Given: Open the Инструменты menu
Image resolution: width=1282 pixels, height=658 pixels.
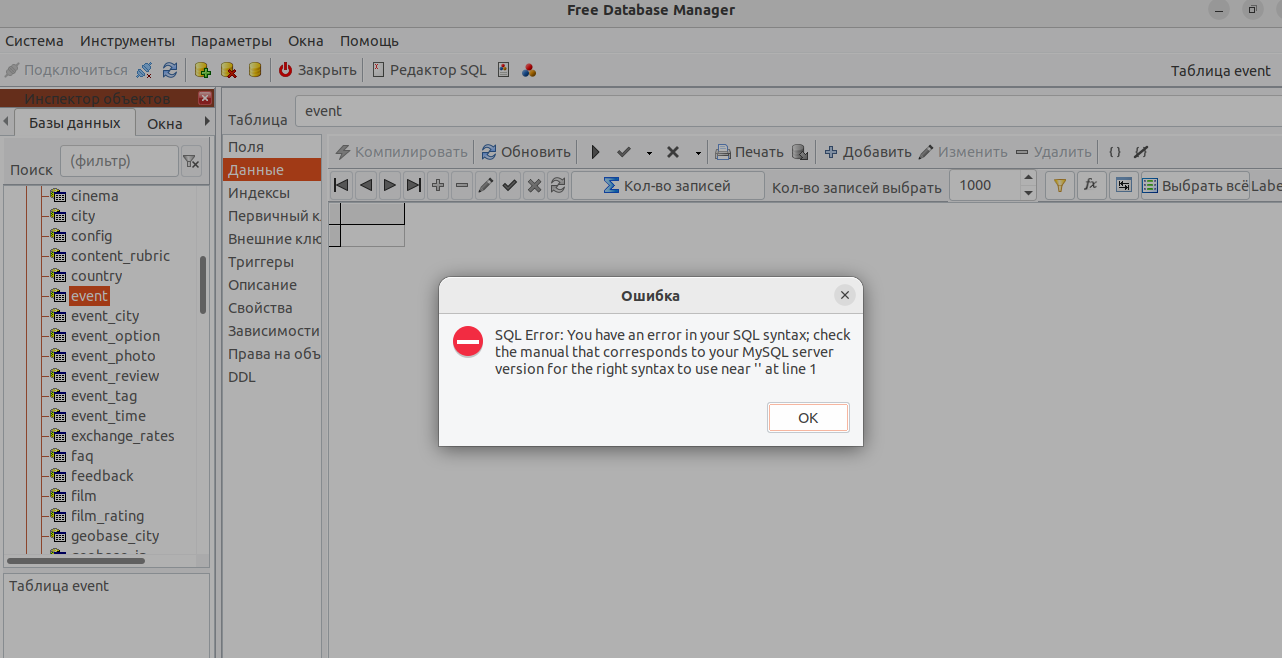Looking at the screenshot, I should coord(127,41).
